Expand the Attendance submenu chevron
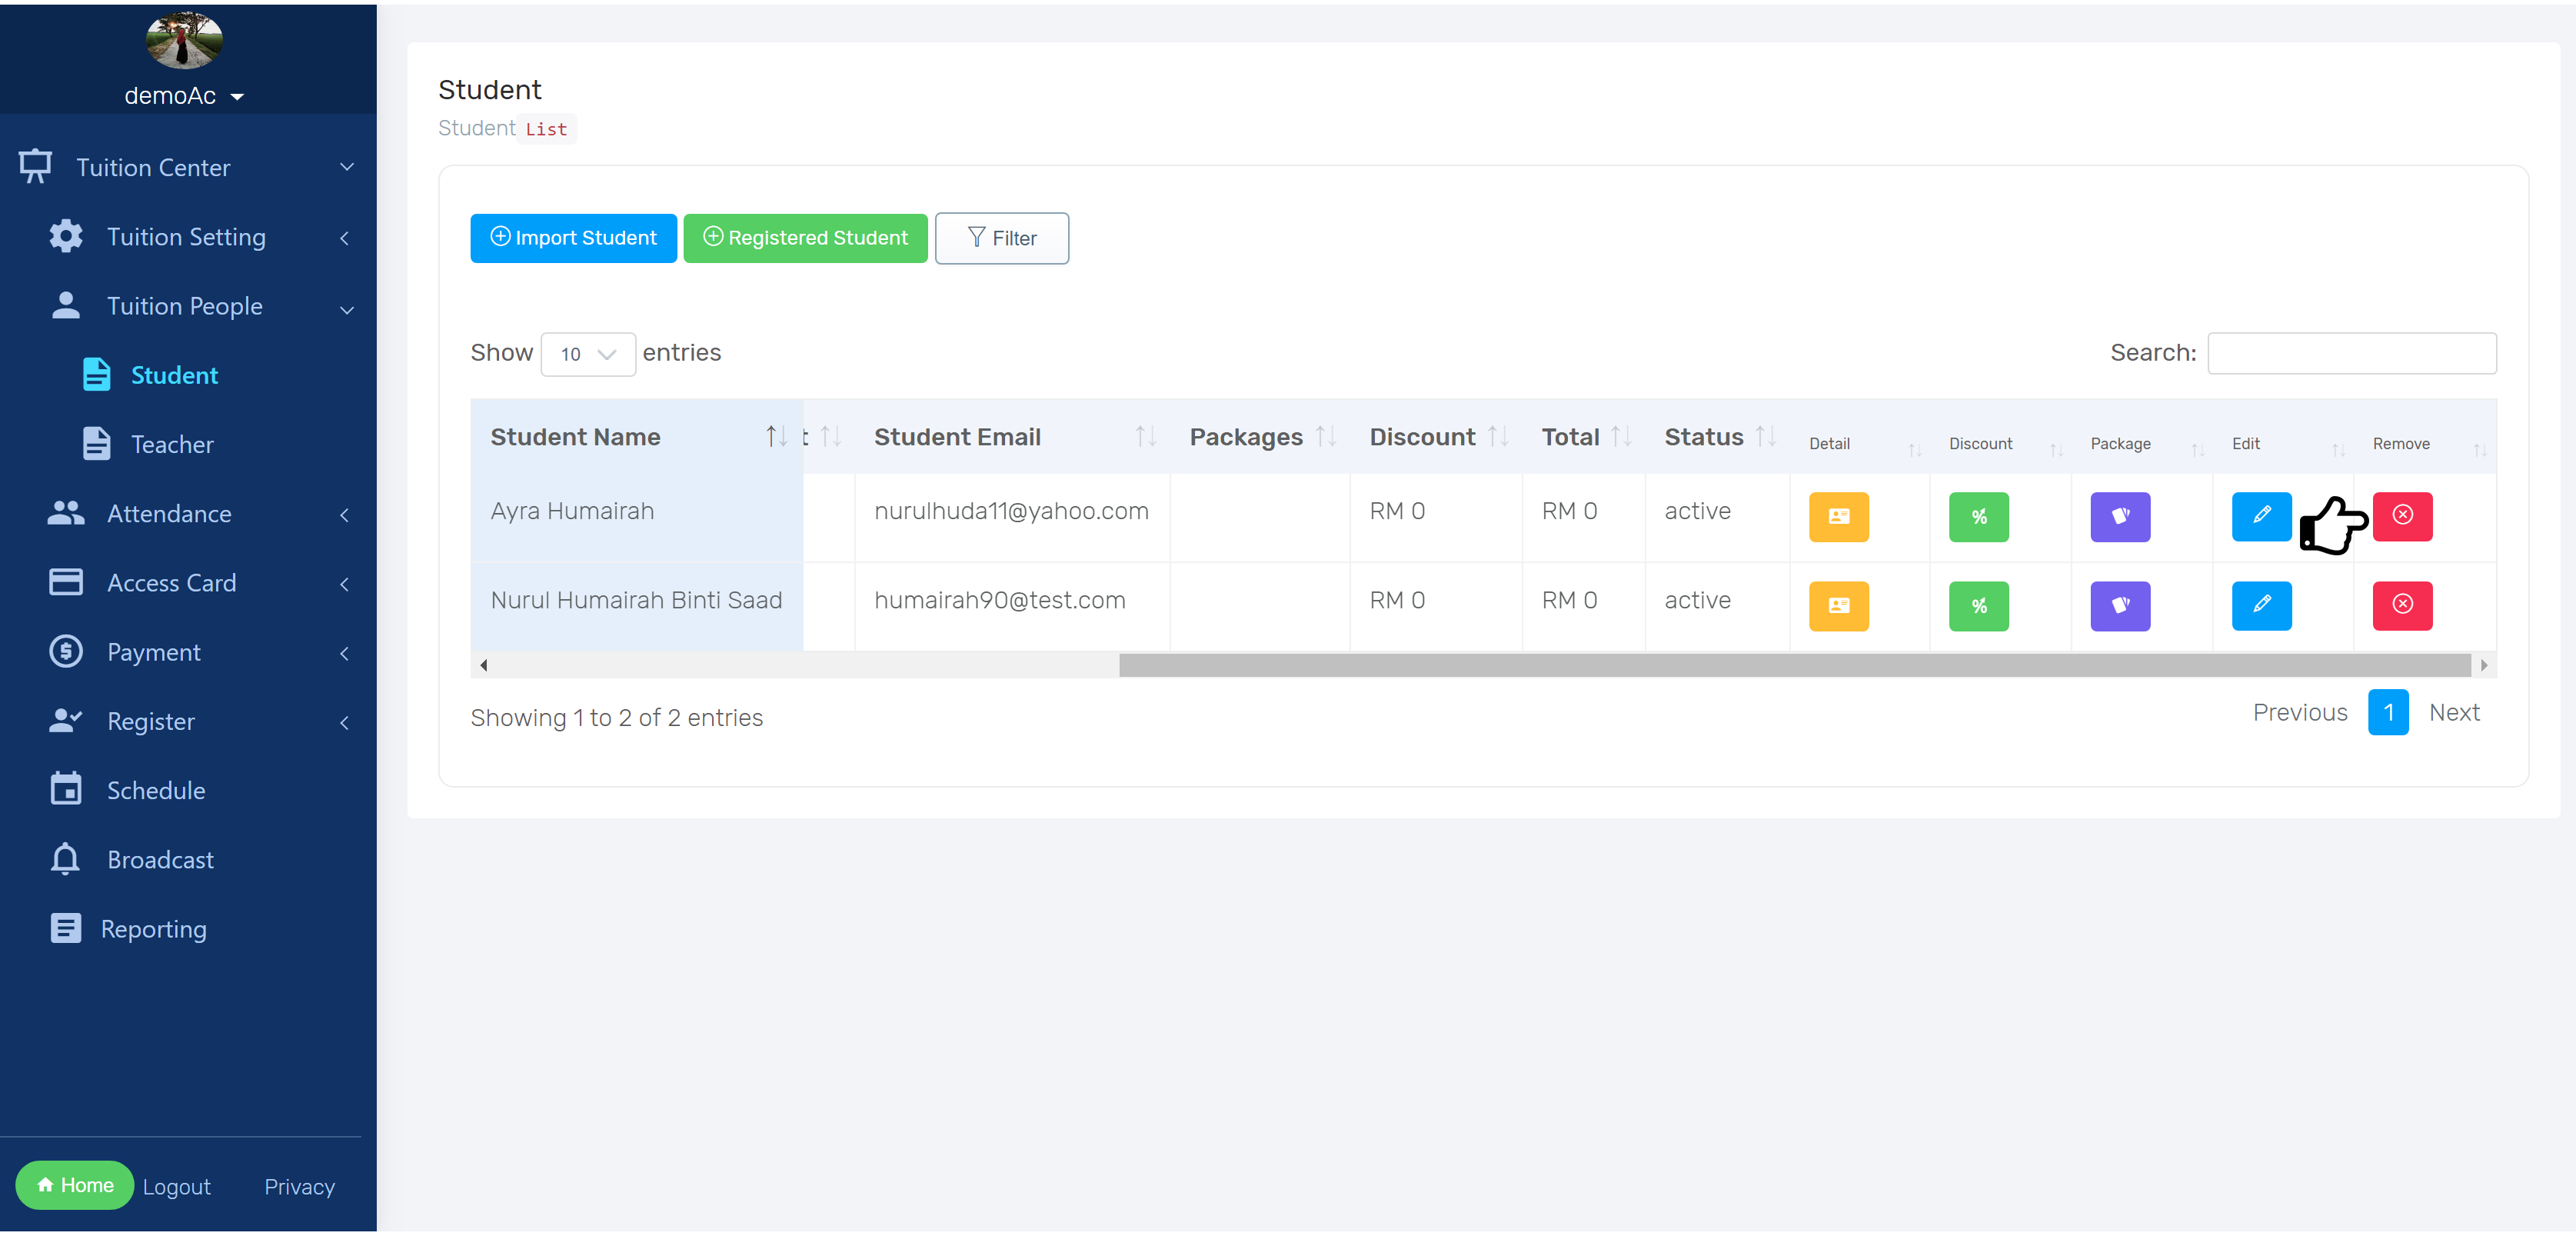Viewport: 2576px width, 1236px height. (x=344, y=515)
